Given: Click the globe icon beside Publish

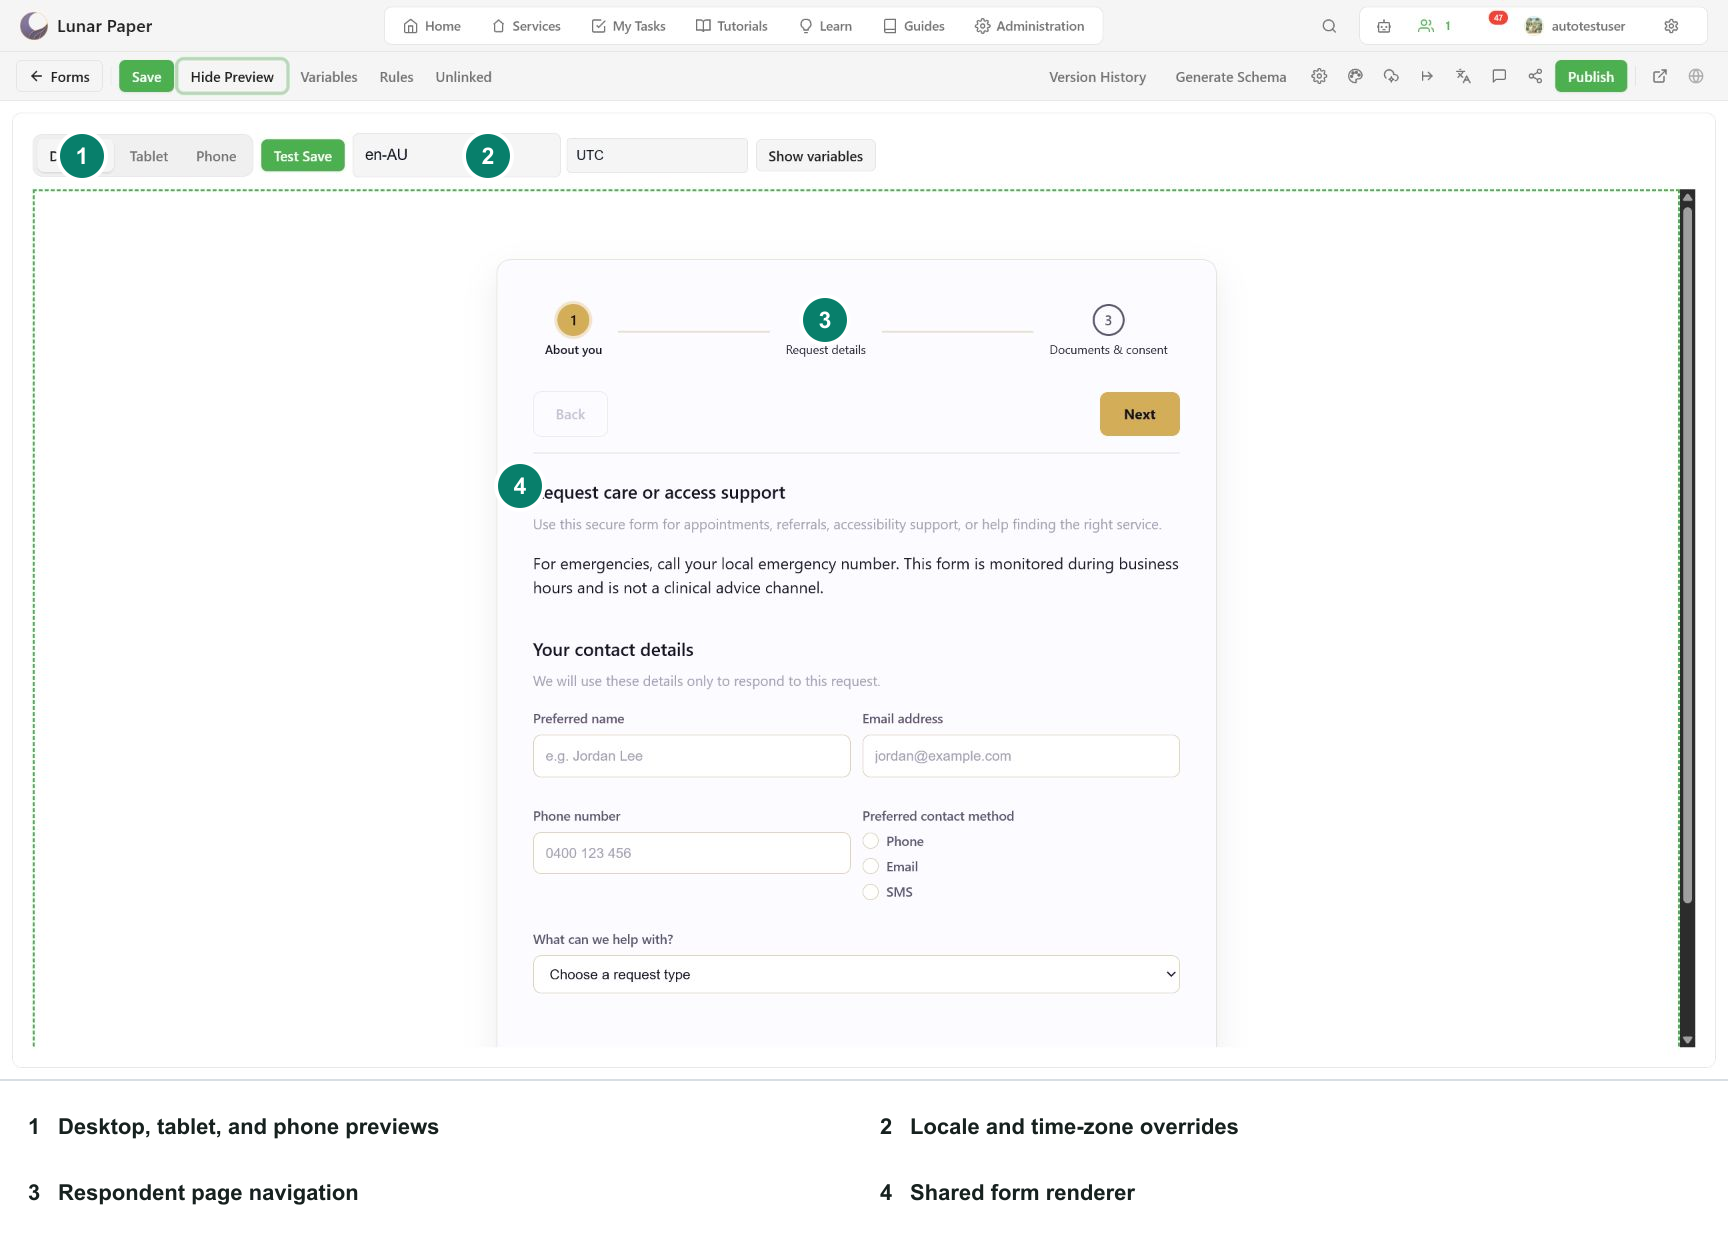Looking at the screenshot, I should pyautogui.click(x=1696, y=76).
